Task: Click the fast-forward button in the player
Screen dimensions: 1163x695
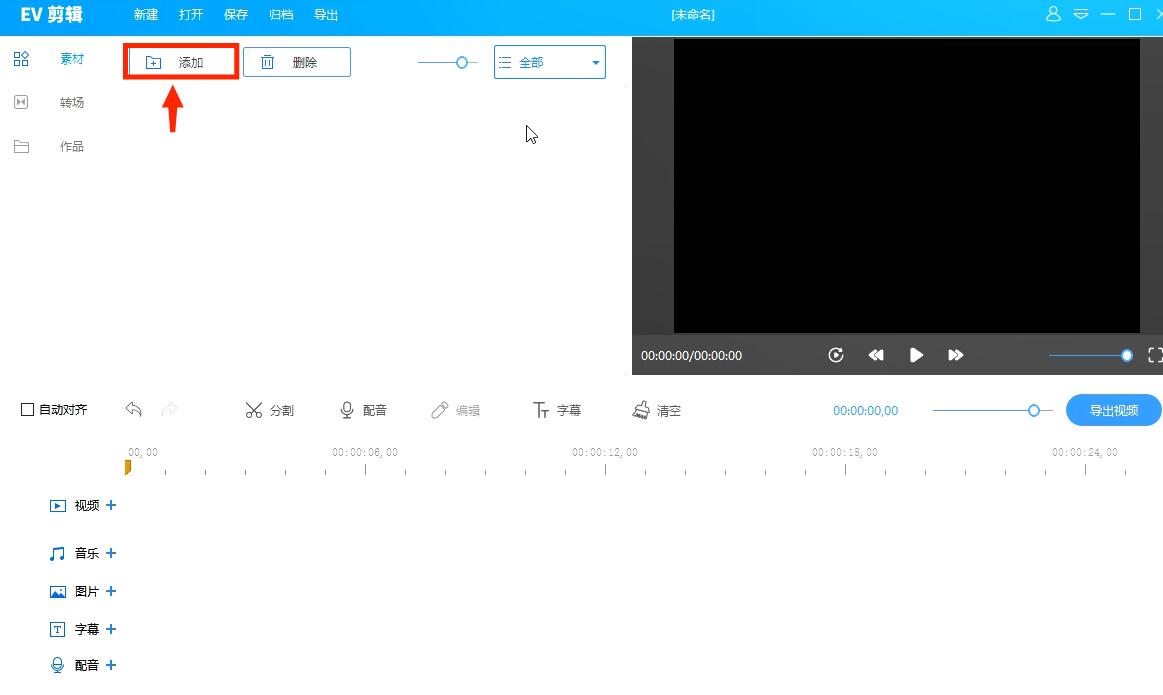Action: [x=955, y=355]
